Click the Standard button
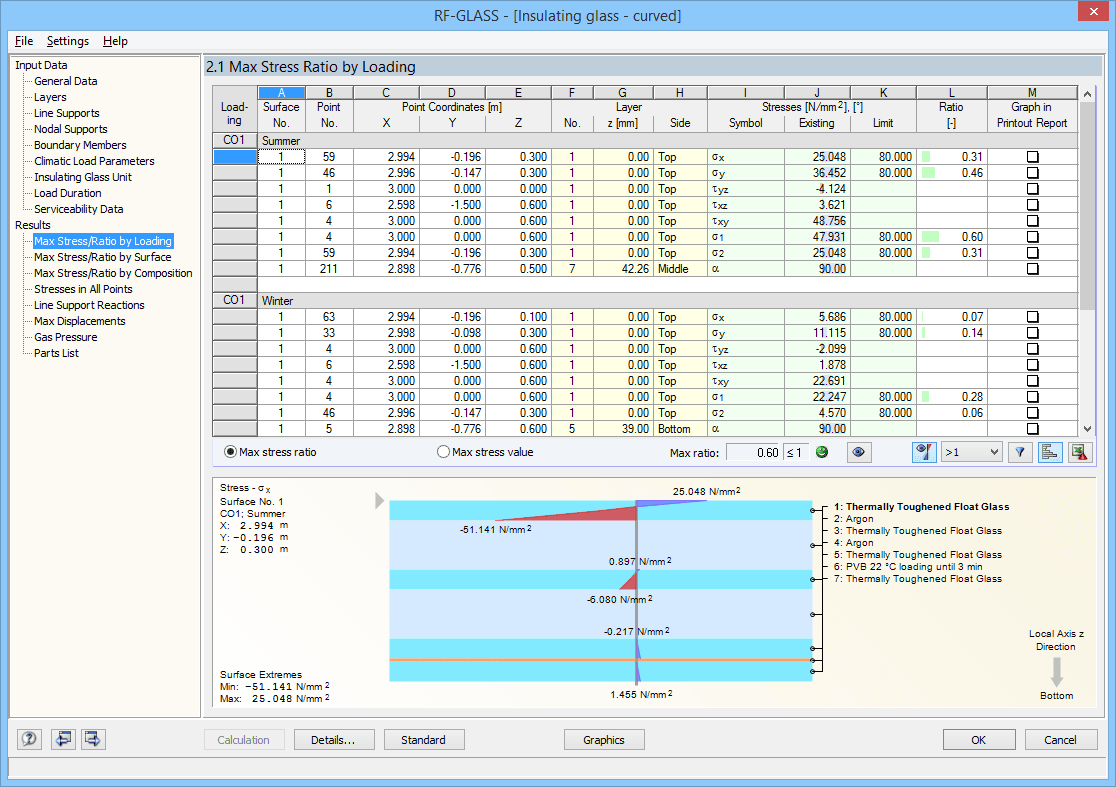 423,740
